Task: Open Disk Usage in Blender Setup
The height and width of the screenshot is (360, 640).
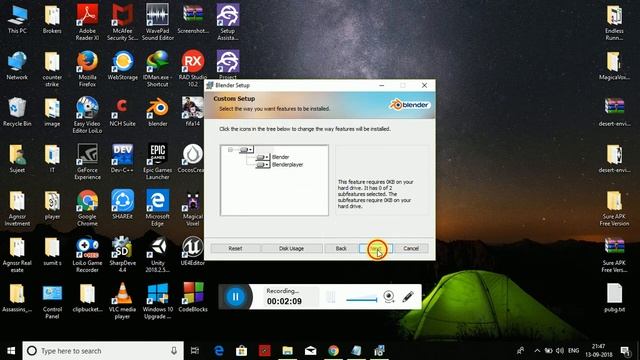Action: tap(291, 248)
